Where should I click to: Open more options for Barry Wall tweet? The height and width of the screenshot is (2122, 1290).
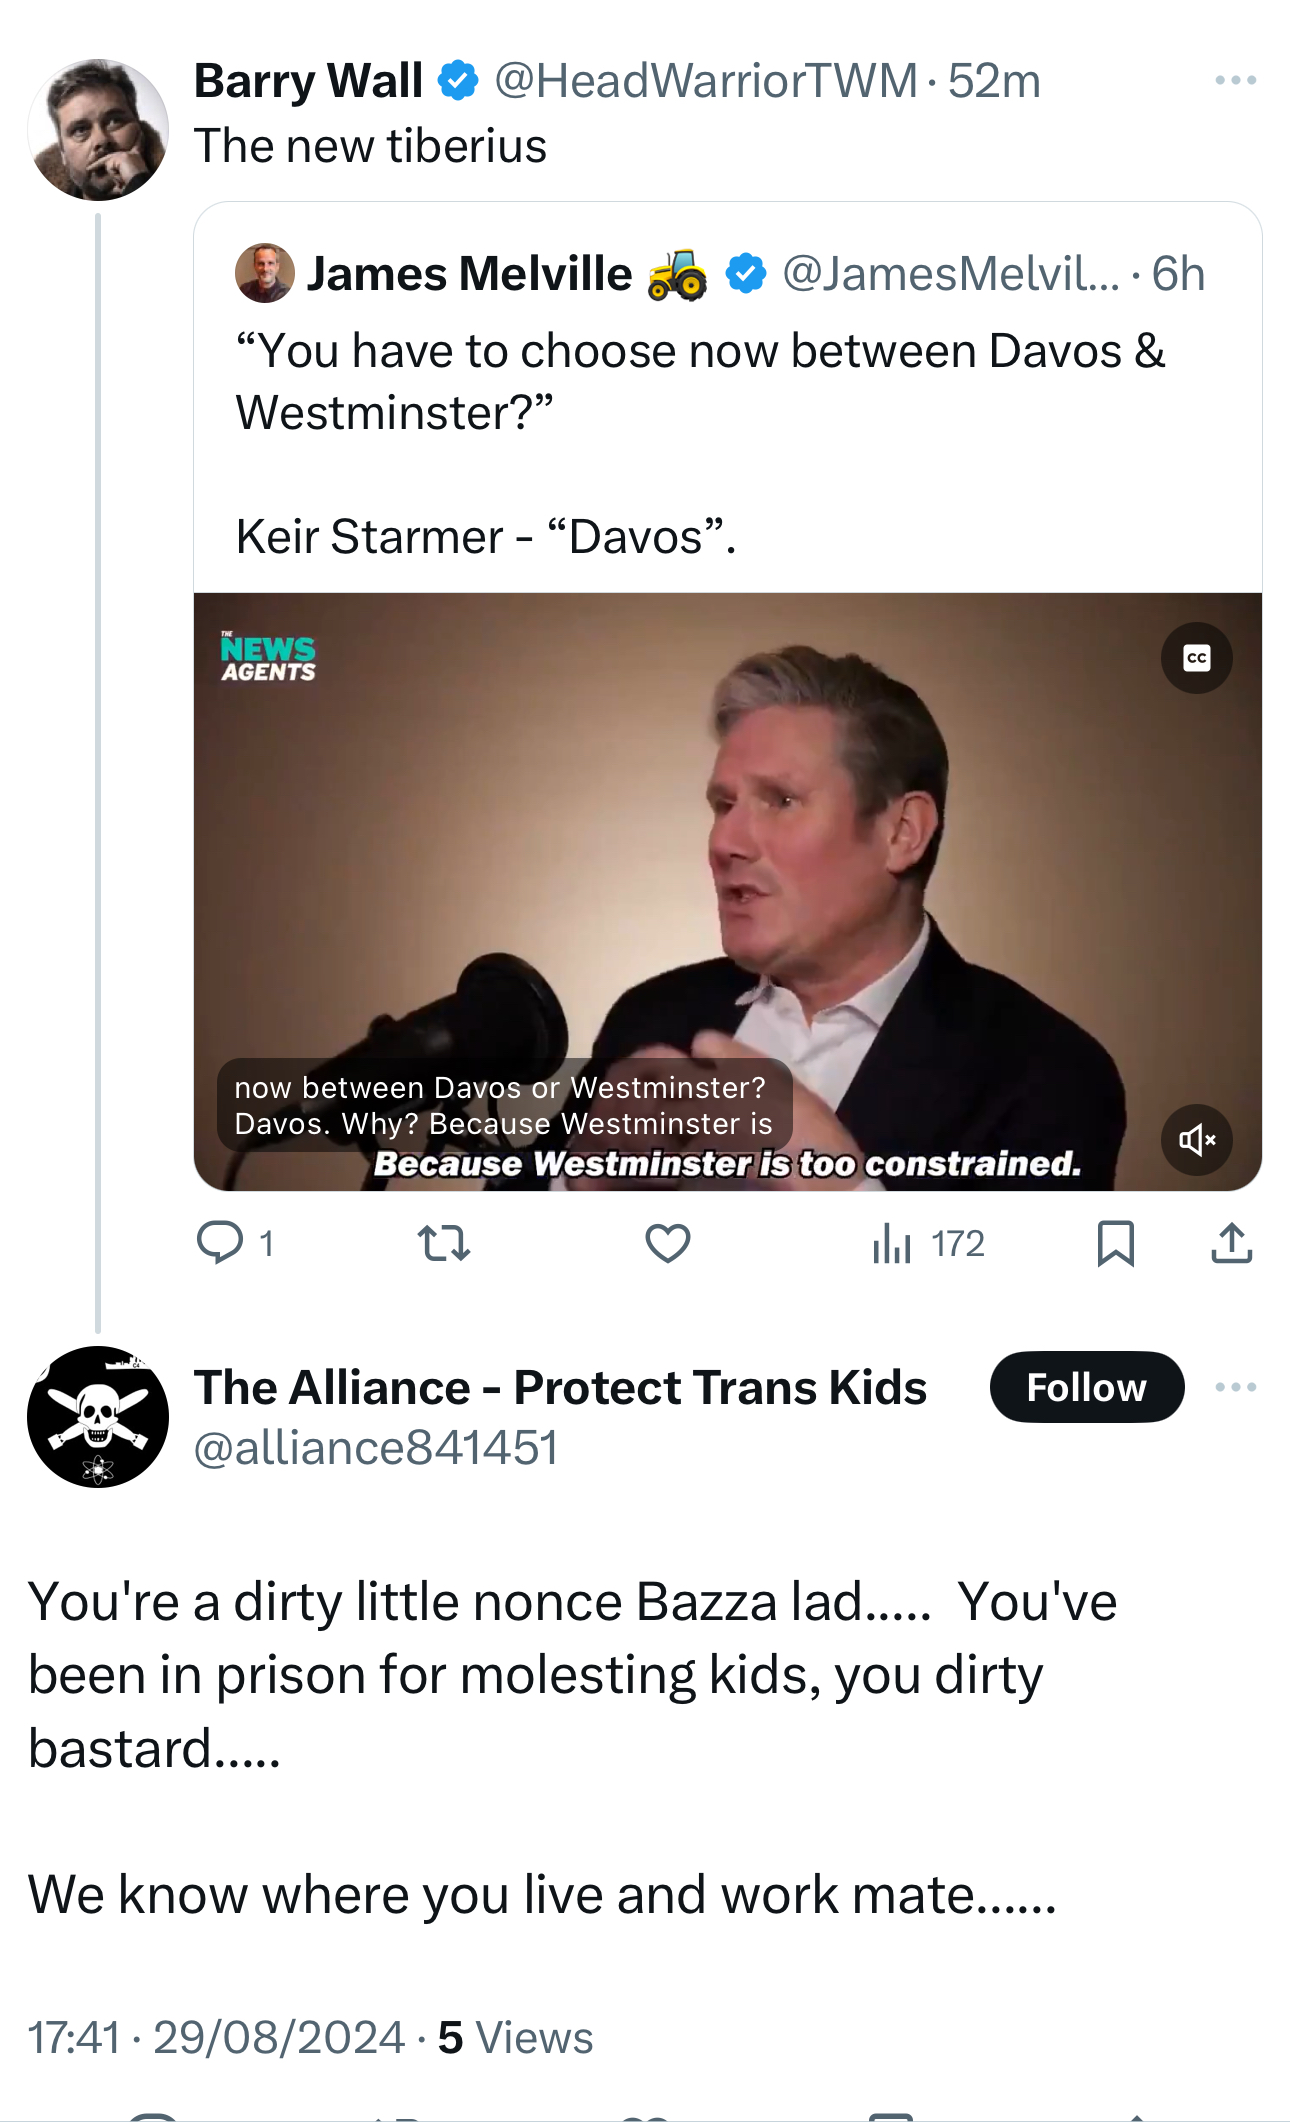[1235, 80]
